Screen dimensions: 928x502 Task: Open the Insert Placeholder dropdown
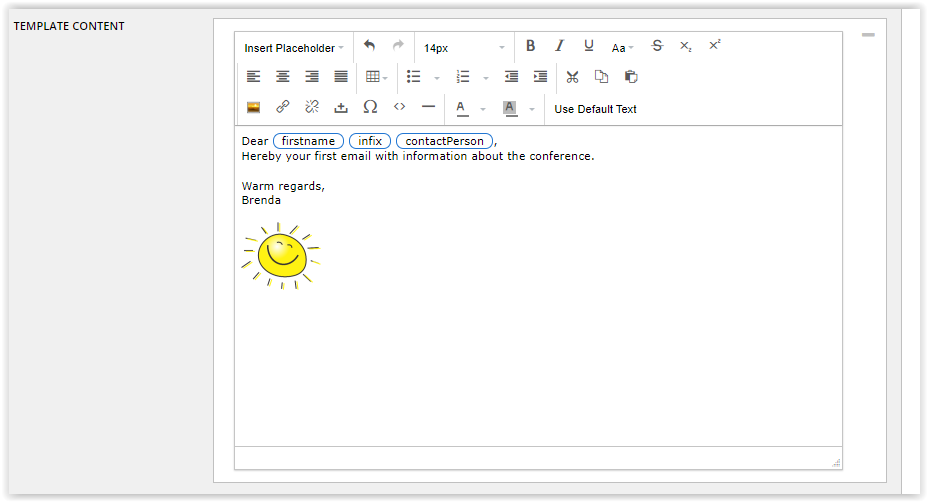point(294,48)
